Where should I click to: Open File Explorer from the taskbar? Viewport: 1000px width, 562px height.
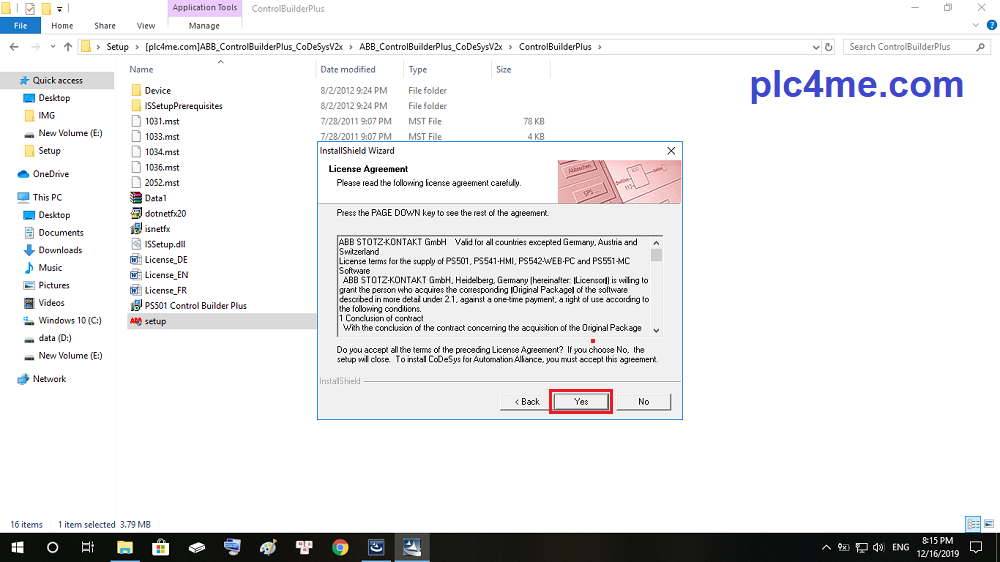click(125, 547)
